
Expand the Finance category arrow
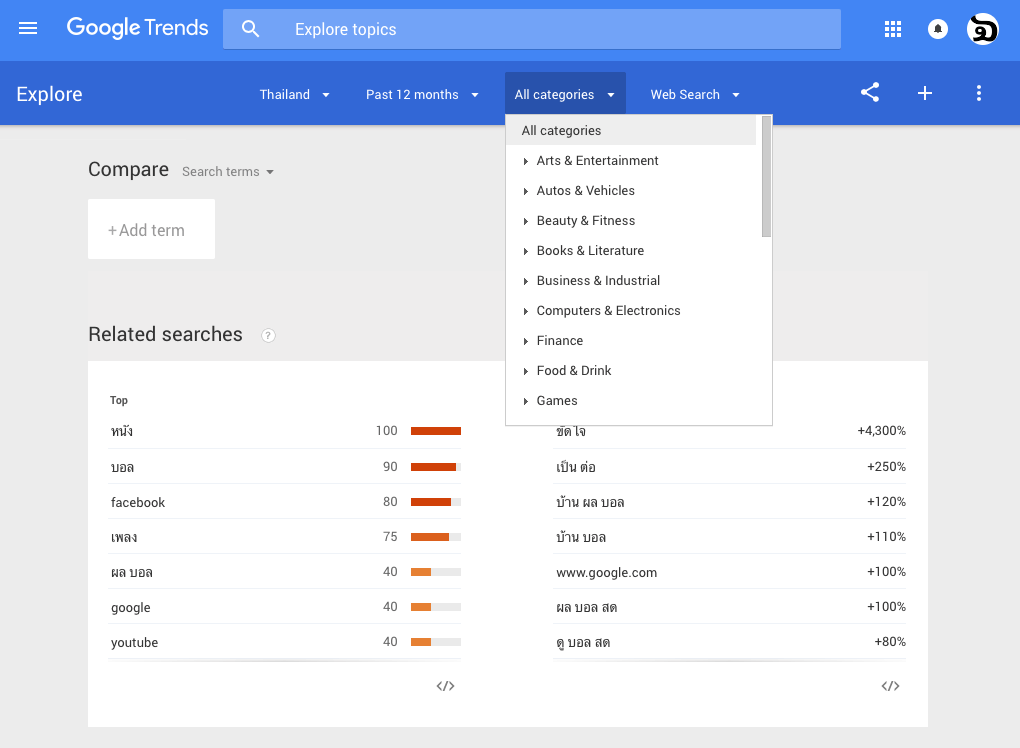point(526,341)
